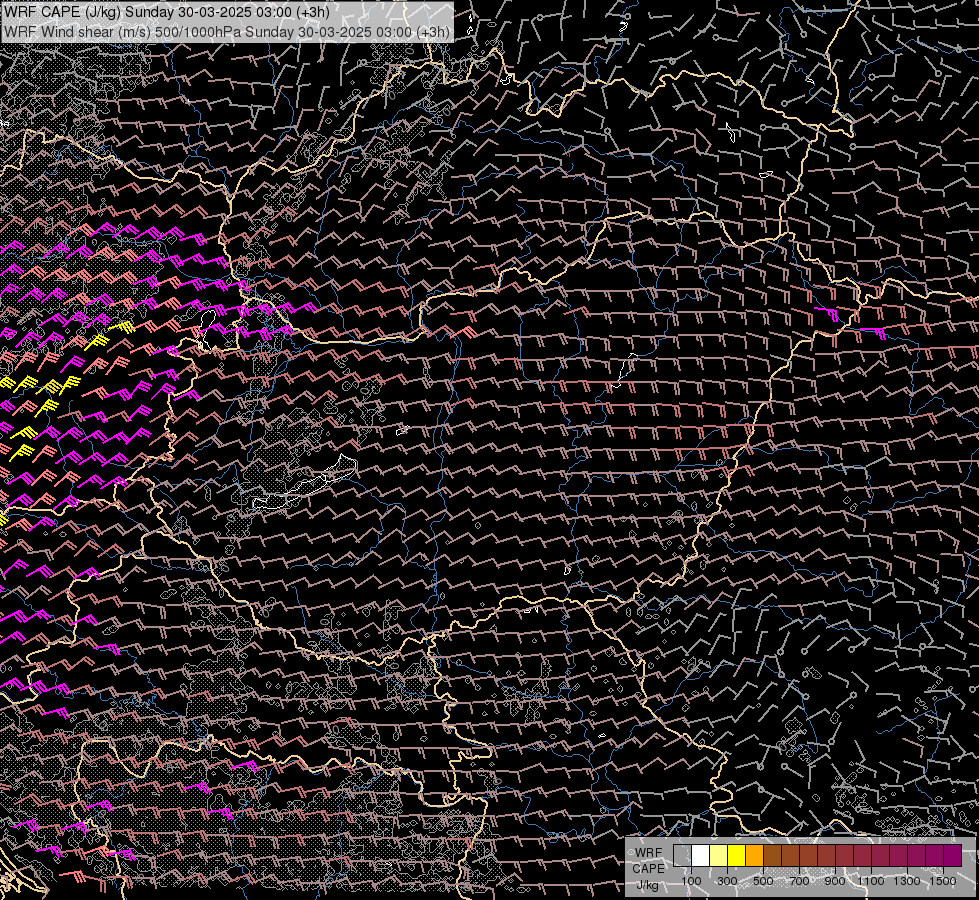
Task: Click the orange CAPE legend swatch
Action: pos(754,856)
